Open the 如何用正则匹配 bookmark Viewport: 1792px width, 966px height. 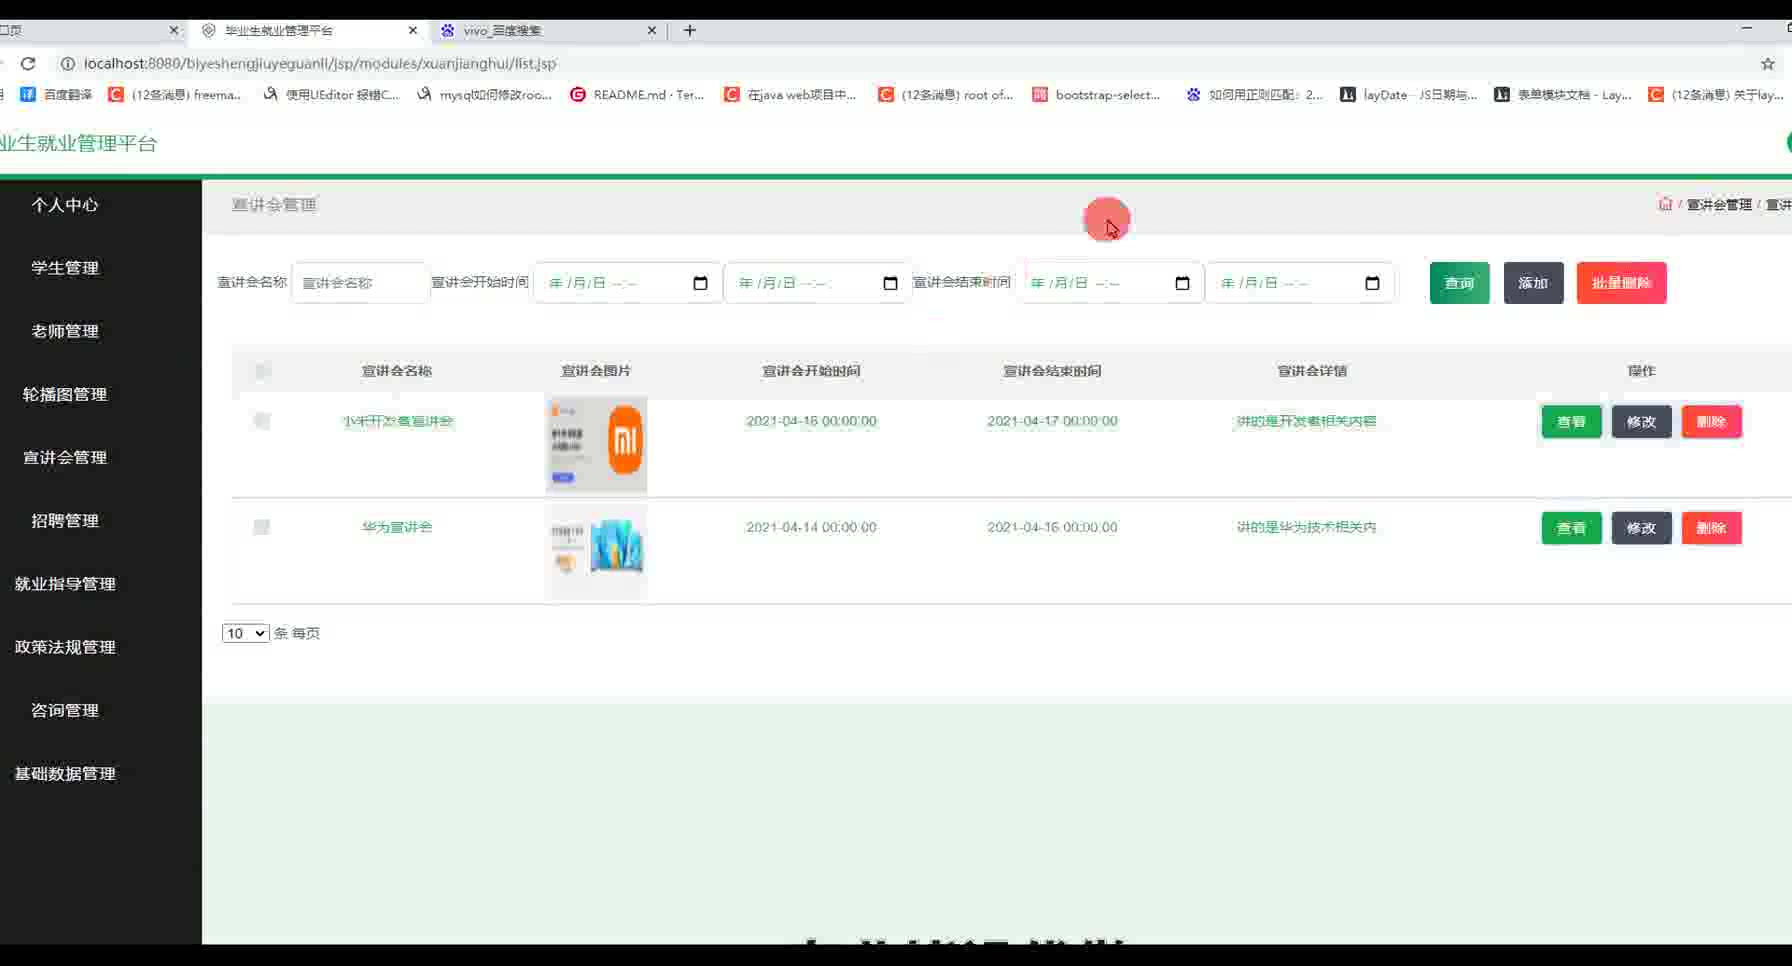point(1254,95)
